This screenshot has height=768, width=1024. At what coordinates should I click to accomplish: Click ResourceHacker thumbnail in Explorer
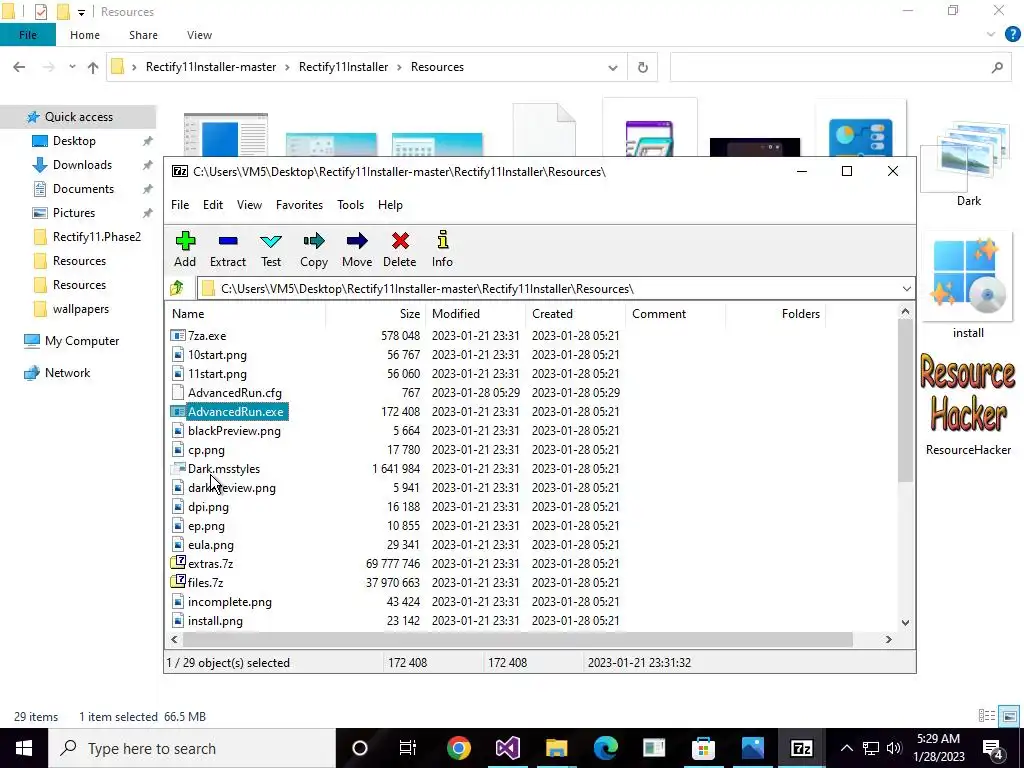(x=968, y=393)
